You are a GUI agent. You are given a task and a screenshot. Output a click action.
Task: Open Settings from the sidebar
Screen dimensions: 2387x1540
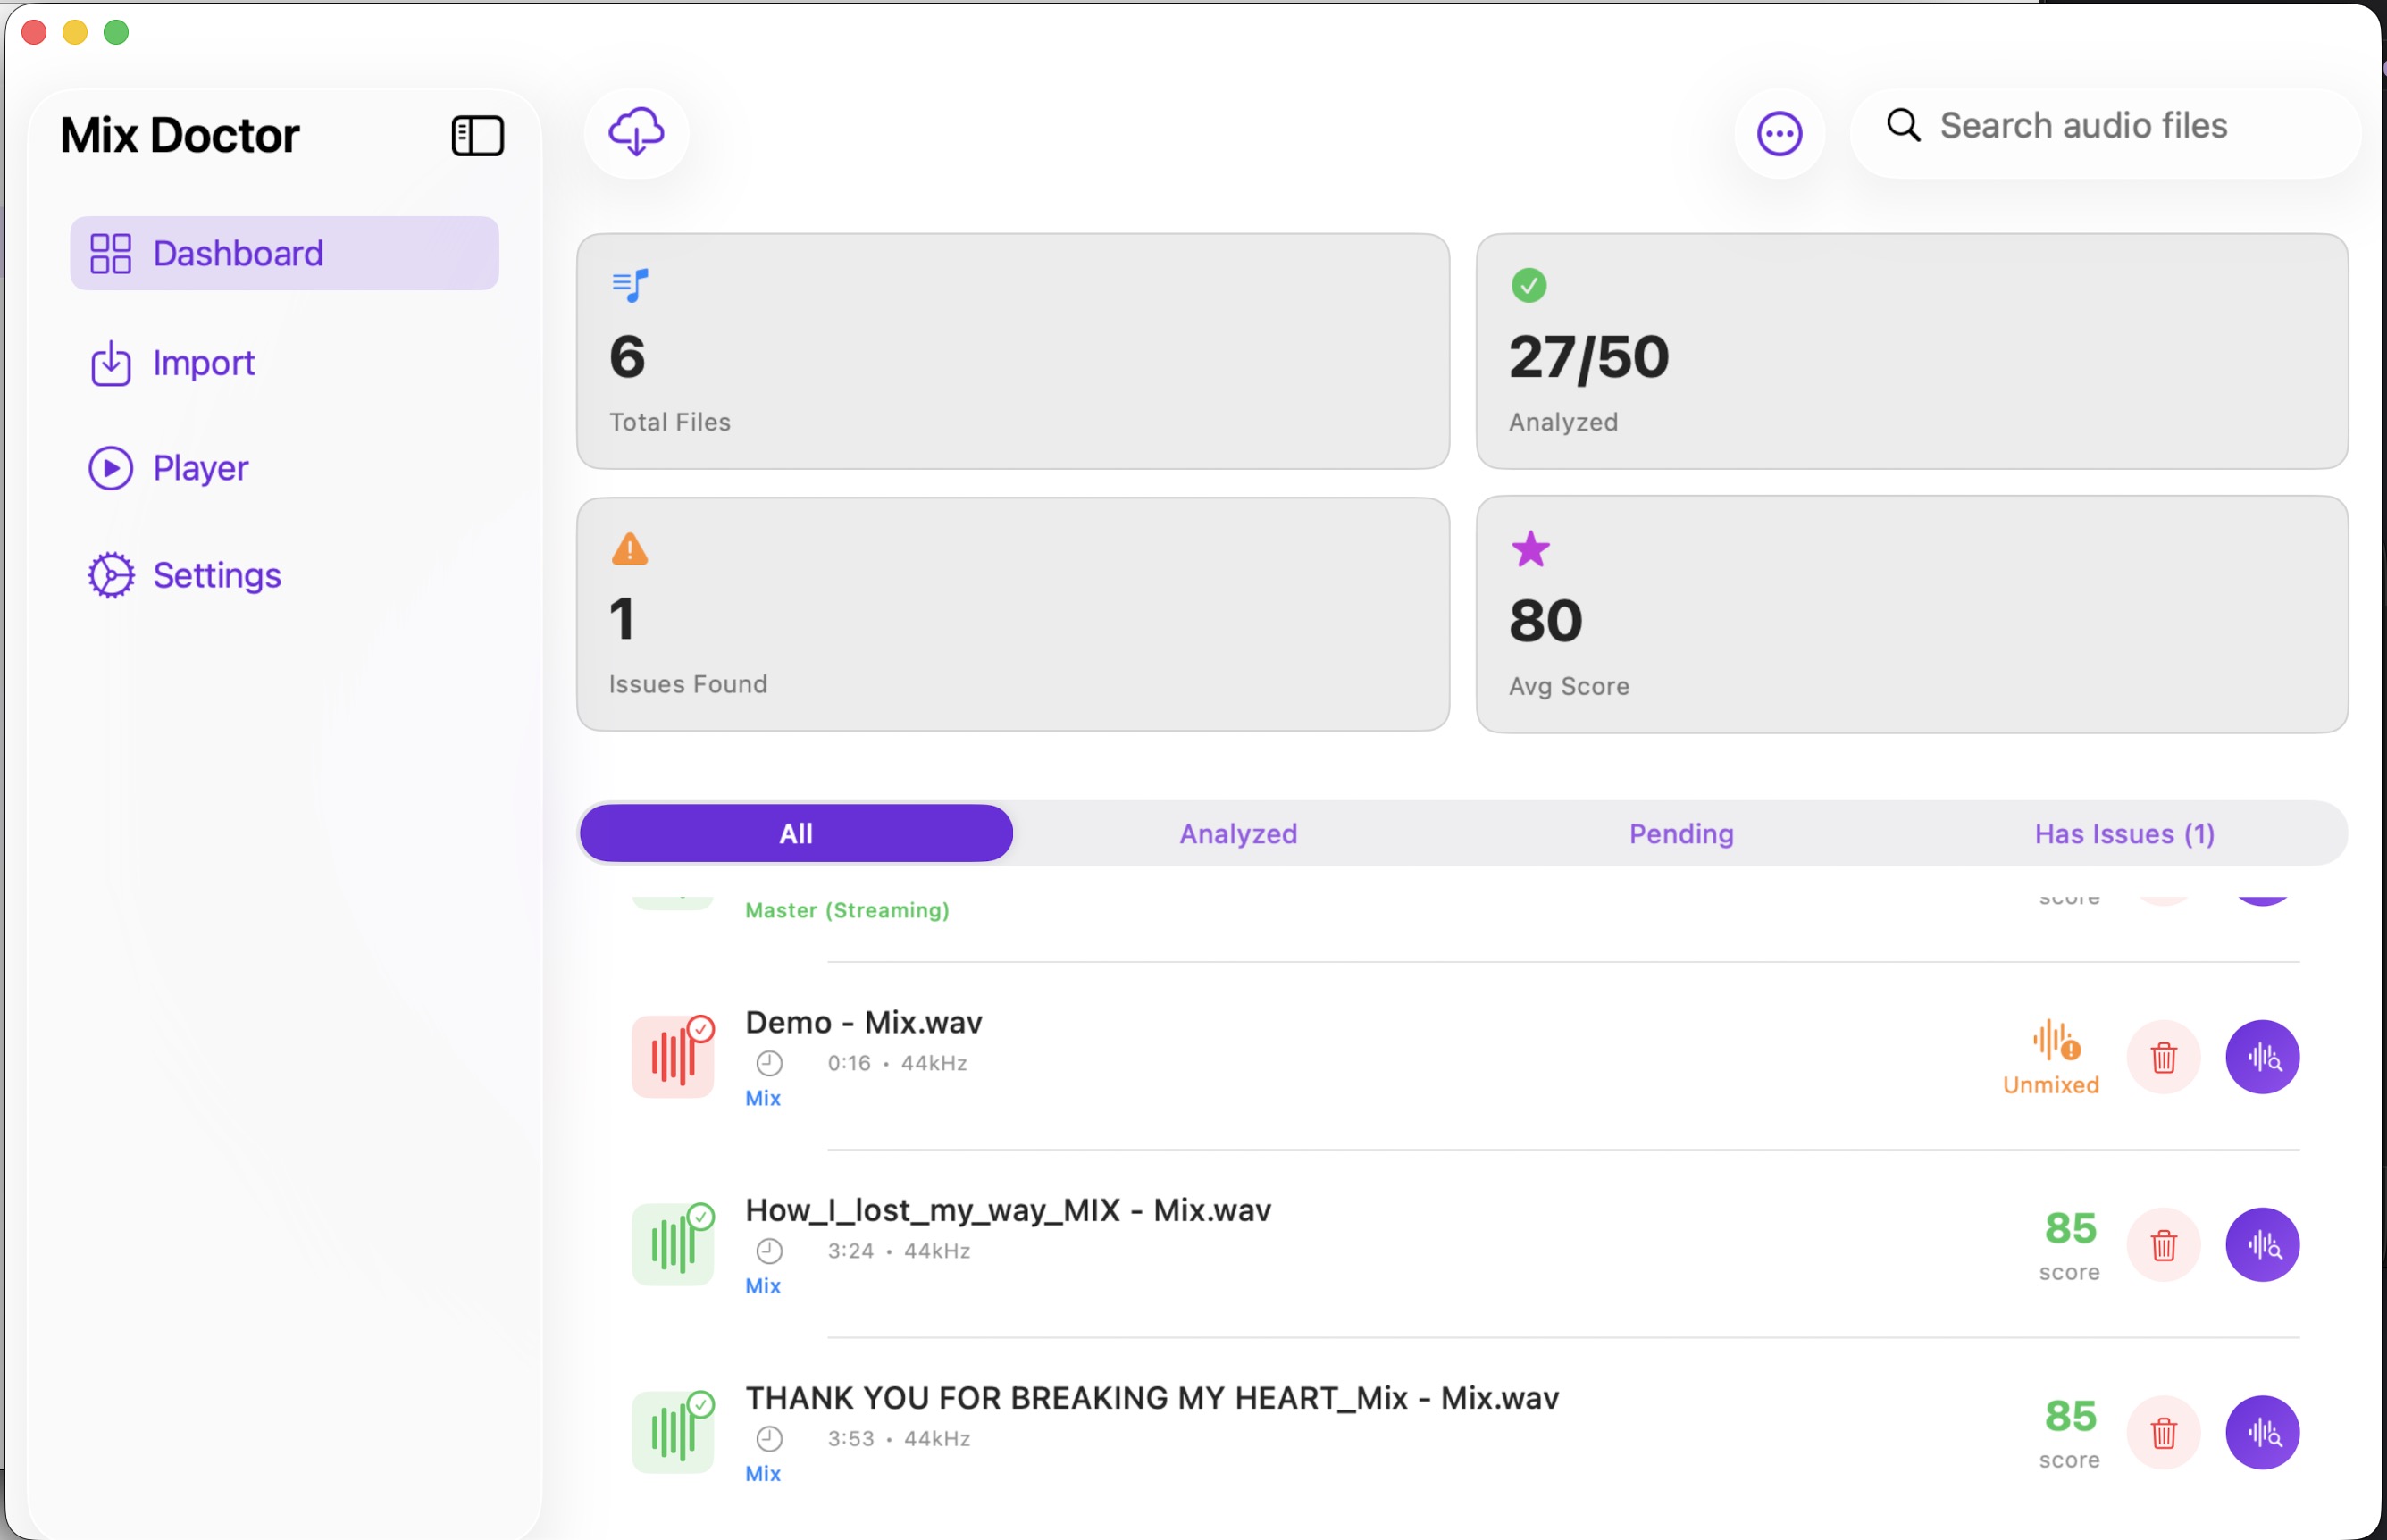(216, 575)
